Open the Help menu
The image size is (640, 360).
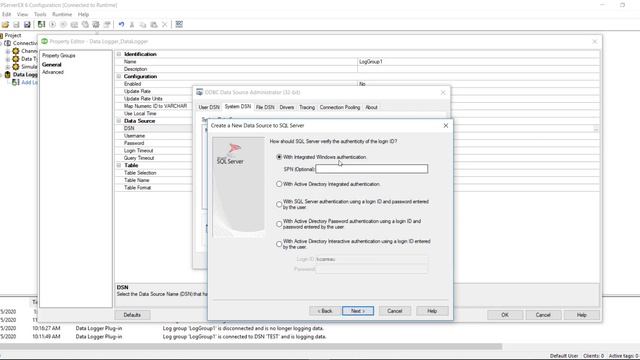83,14
